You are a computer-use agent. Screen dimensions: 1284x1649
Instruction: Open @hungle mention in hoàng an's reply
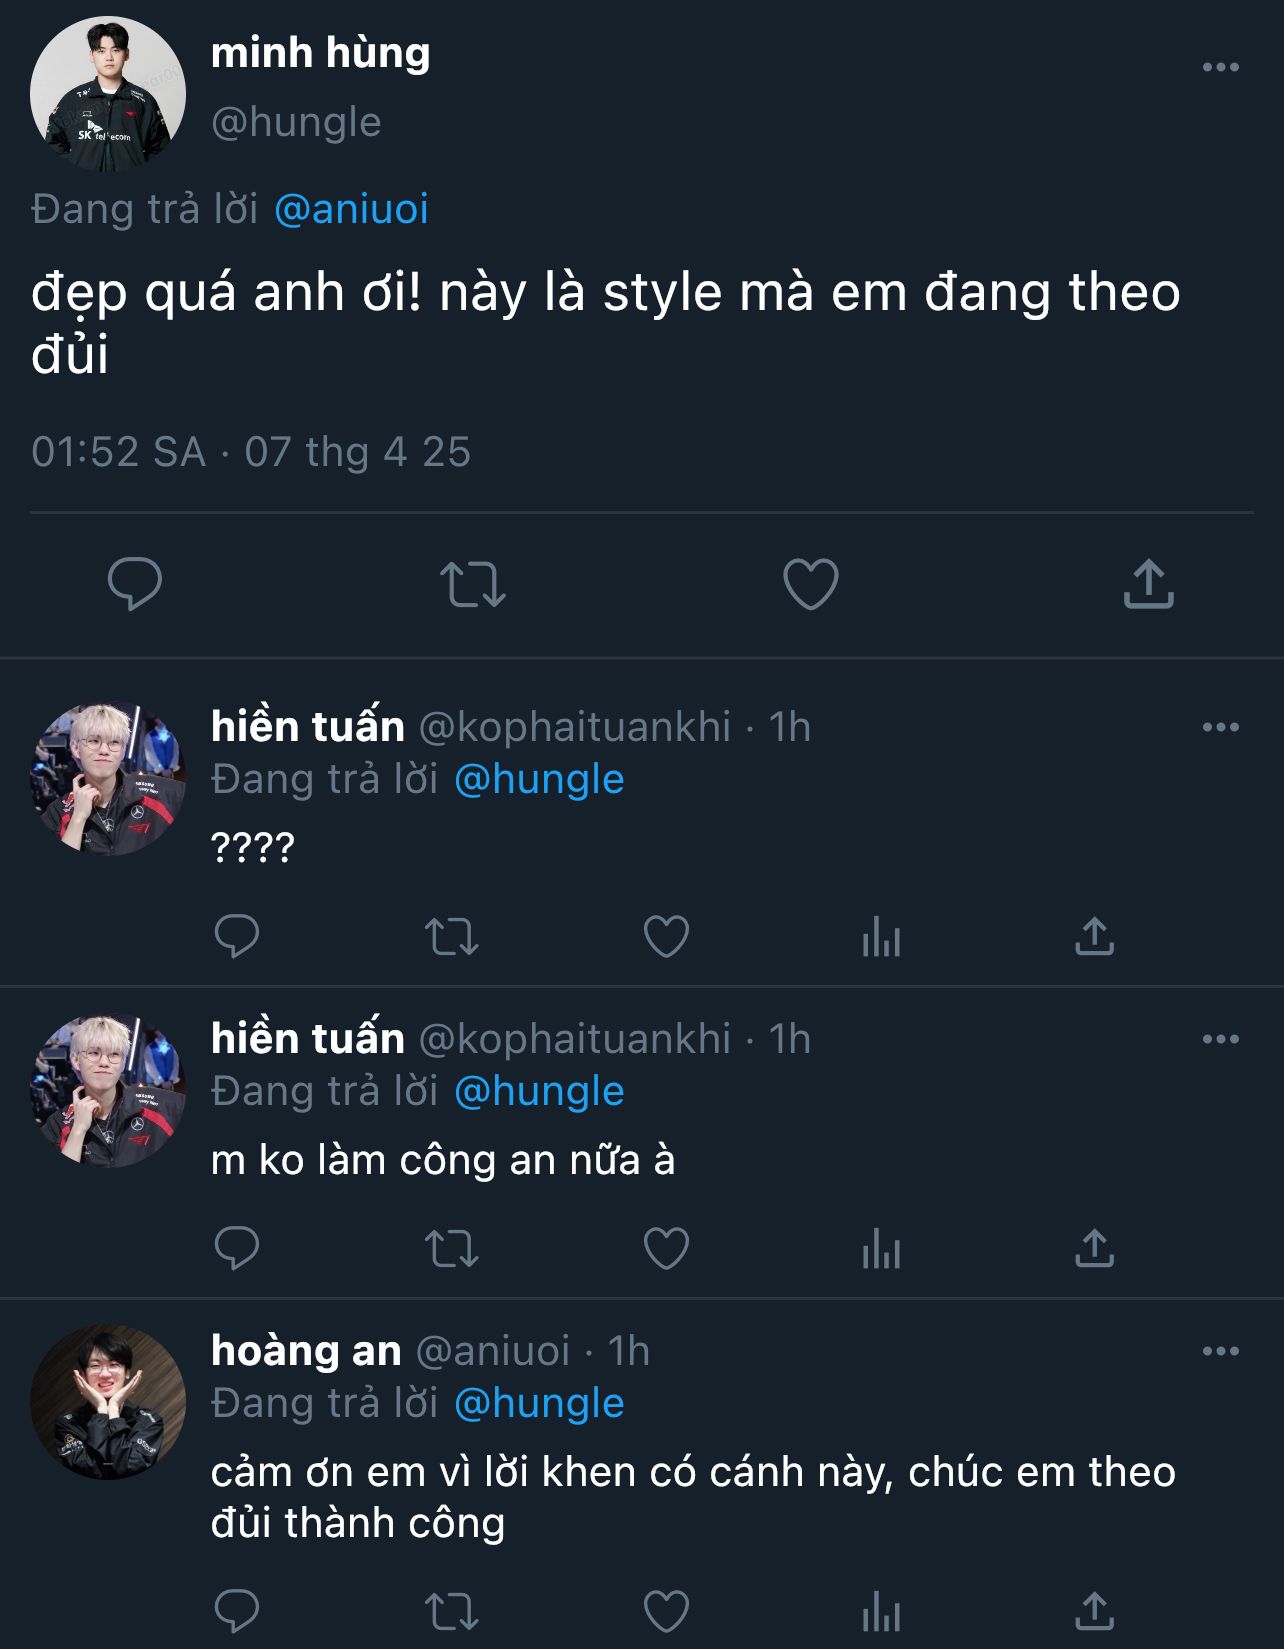539,1403
